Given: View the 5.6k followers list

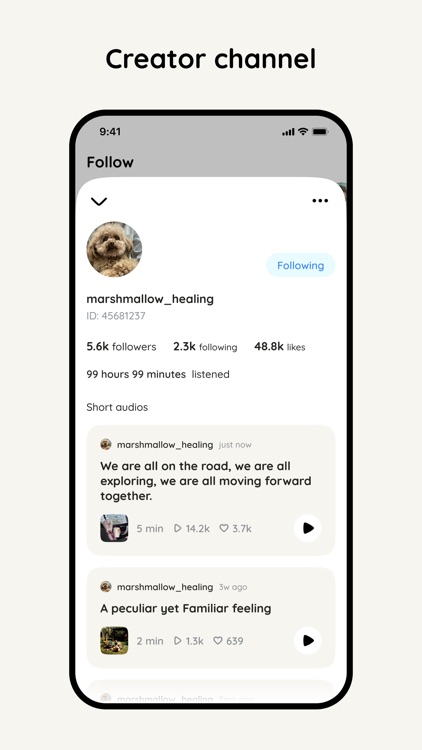Looking at the screenshot, I should click(x=121, y=347).
